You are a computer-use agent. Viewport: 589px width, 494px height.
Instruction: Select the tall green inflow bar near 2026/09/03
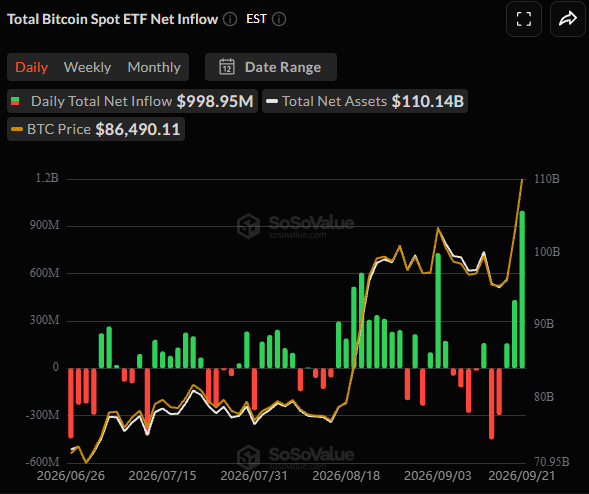click(438, 311)
